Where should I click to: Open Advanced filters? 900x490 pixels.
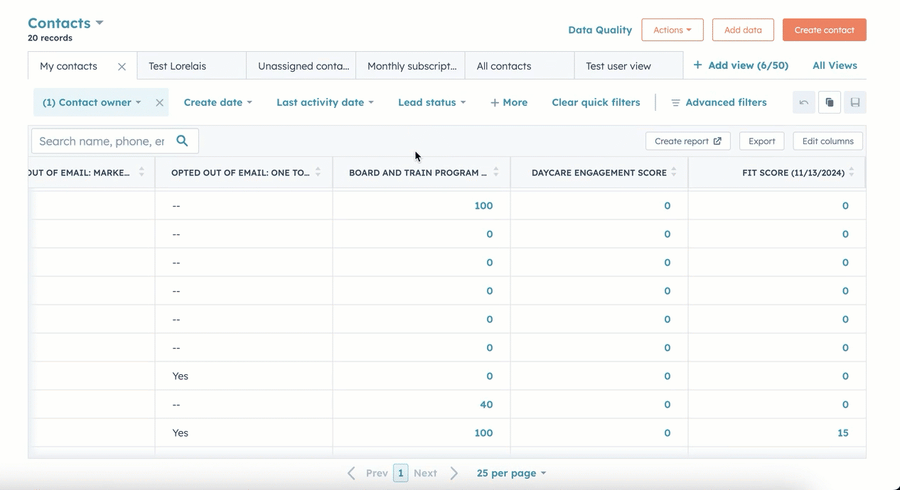(719, 103)
